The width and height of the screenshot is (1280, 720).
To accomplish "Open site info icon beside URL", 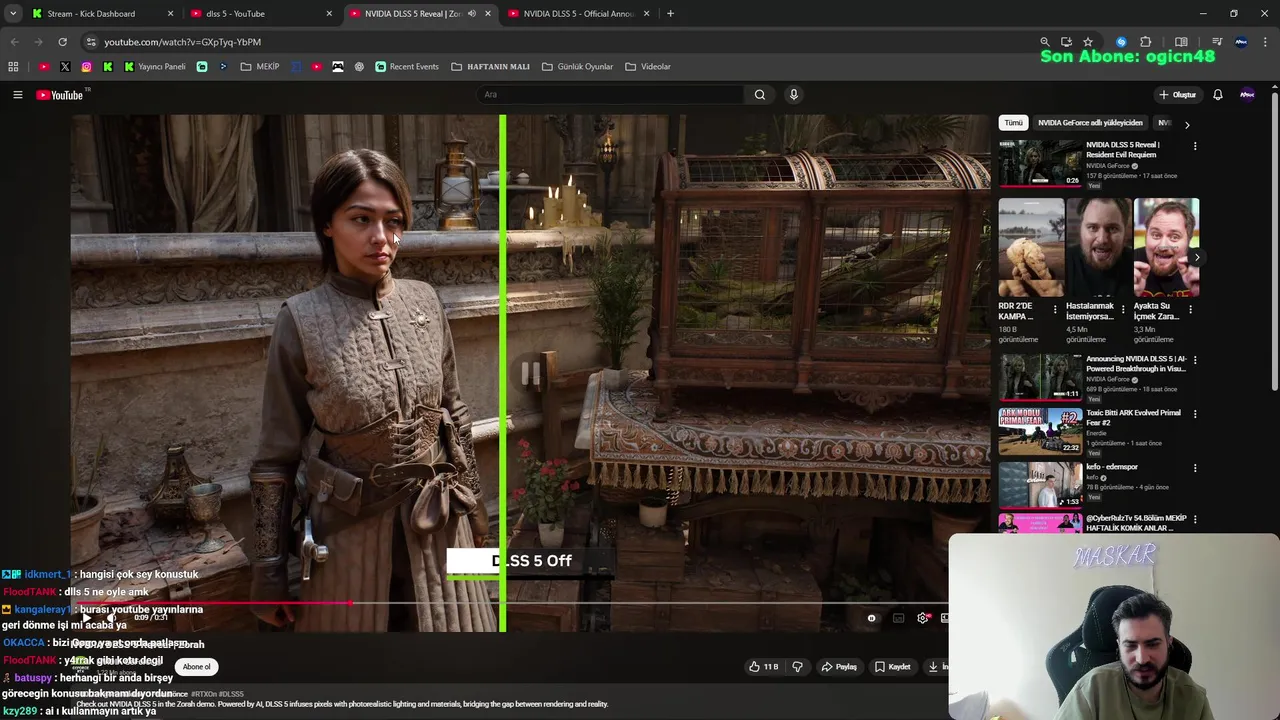I will [x=91, y=42].
